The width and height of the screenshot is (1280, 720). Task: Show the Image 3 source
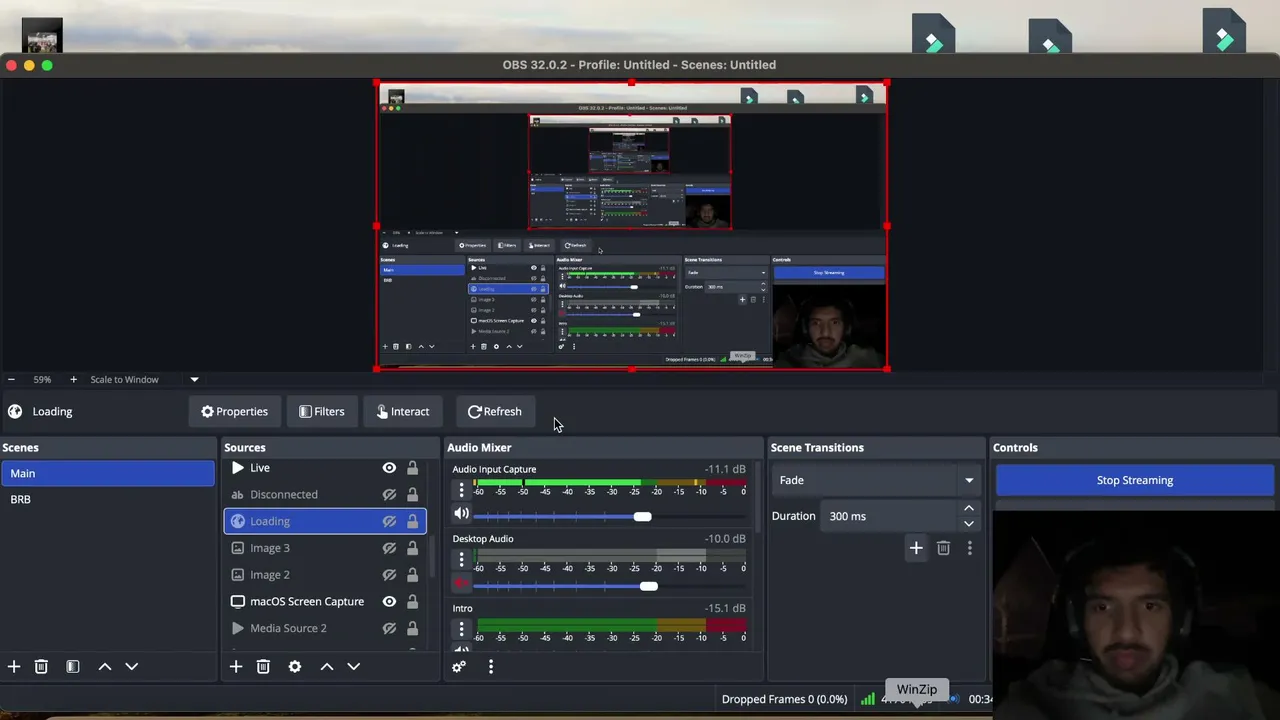[x=389, y=548]
